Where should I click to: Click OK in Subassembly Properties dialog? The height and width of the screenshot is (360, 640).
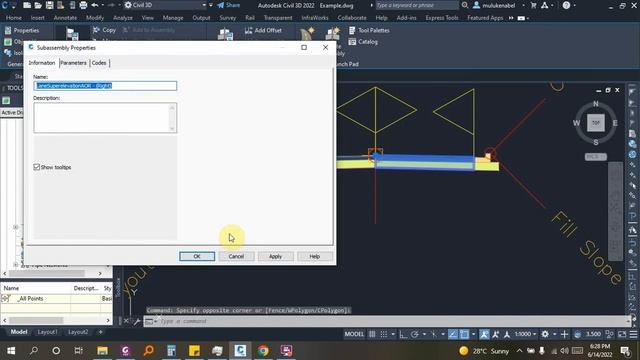tap(197, 256)
